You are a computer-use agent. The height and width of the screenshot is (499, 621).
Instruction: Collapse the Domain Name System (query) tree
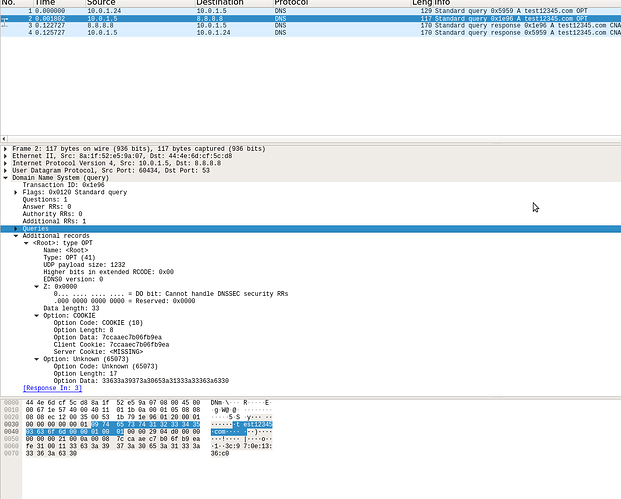pyautogui.click(x=5, y=178)
